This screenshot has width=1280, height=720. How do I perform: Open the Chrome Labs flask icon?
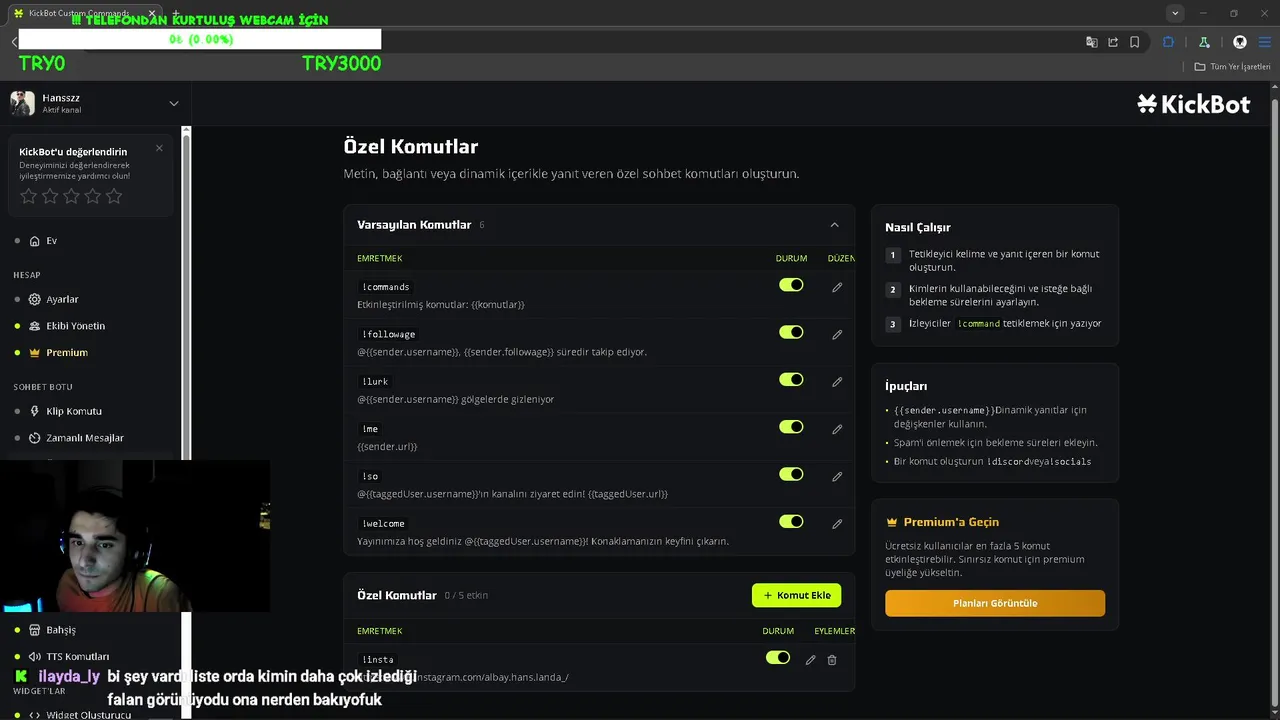pos(1204,42)
